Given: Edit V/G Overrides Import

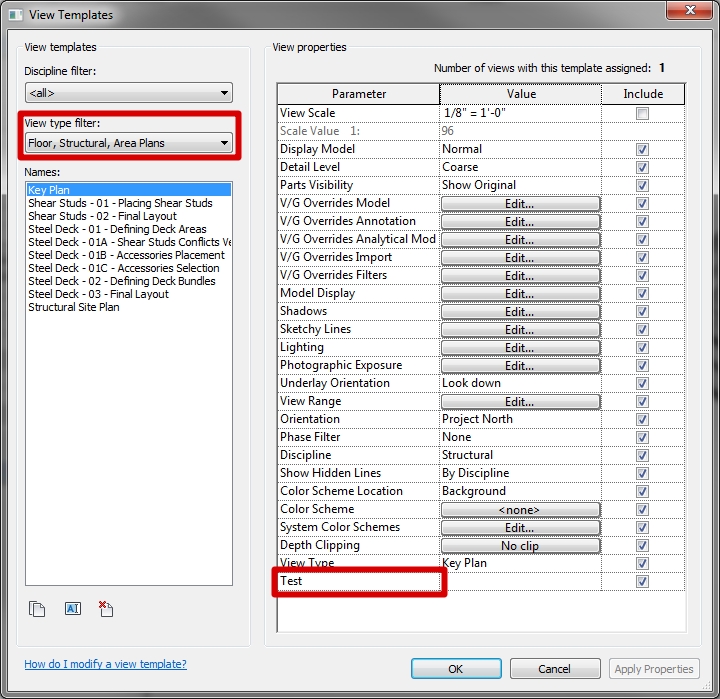Looking at the screenshot, I should pos(520,257).
